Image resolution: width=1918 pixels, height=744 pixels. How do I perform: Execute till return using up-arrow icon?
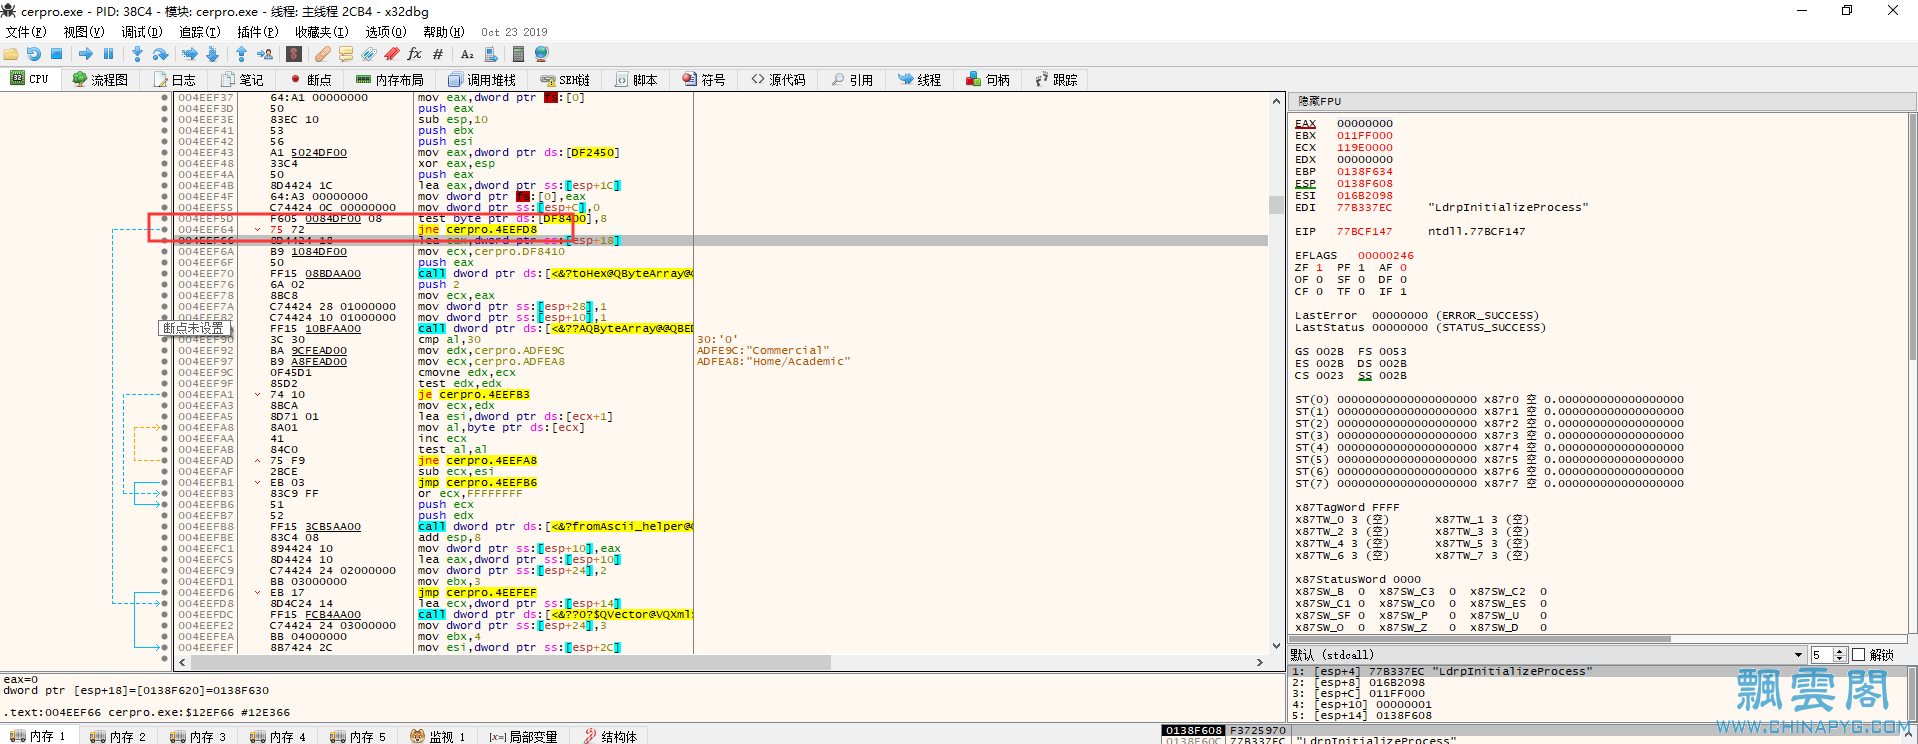(x=241, y=54)
